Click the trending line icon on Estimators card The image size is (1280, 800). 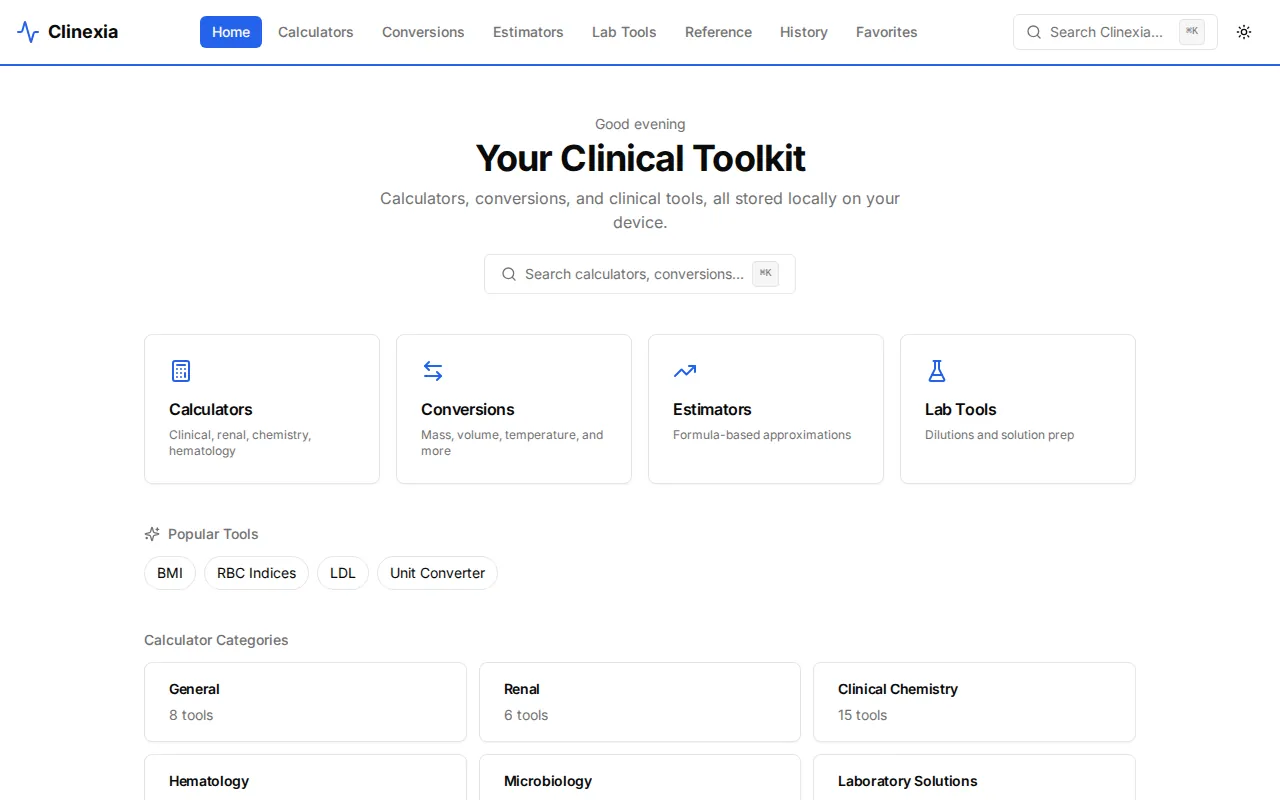coord(685,371)
